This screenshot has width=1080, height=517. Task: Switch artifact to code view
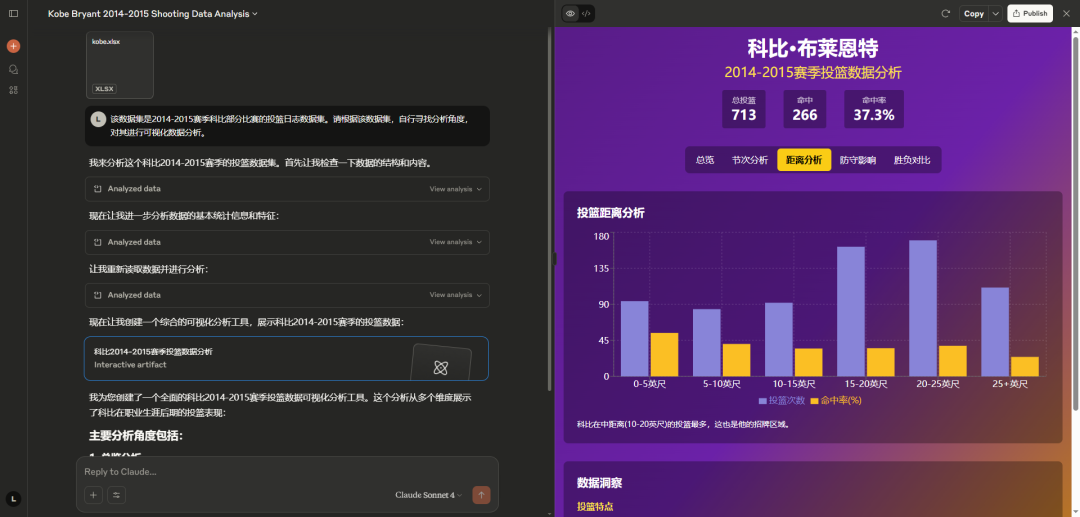coord(586,13)
